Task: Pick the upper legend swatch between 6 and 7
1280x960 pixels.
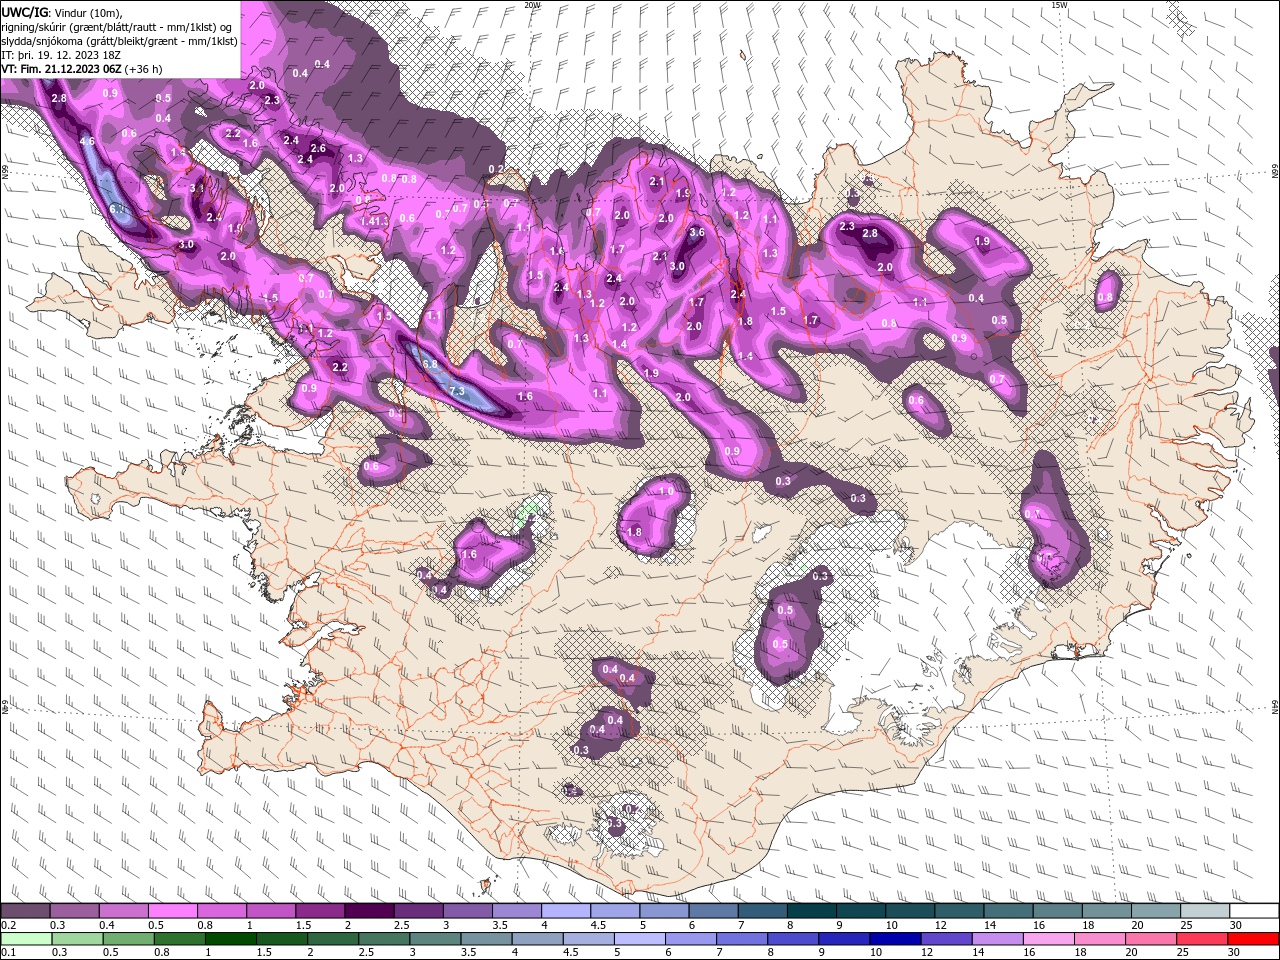Action: tap(712, 911)
